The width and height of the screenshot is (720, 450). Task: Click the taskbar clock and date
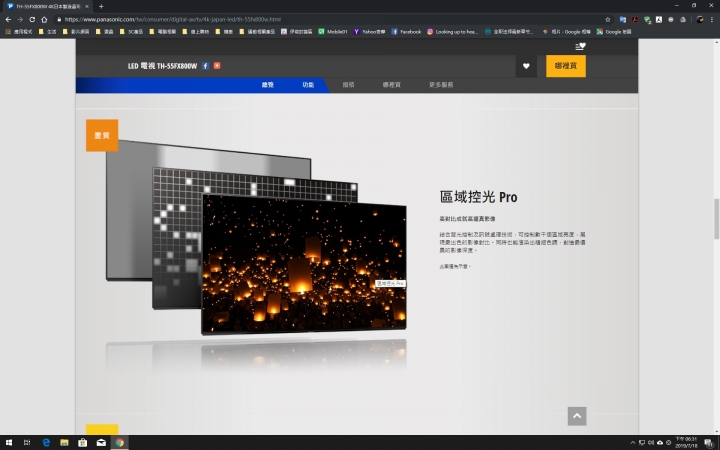(686, 443)
